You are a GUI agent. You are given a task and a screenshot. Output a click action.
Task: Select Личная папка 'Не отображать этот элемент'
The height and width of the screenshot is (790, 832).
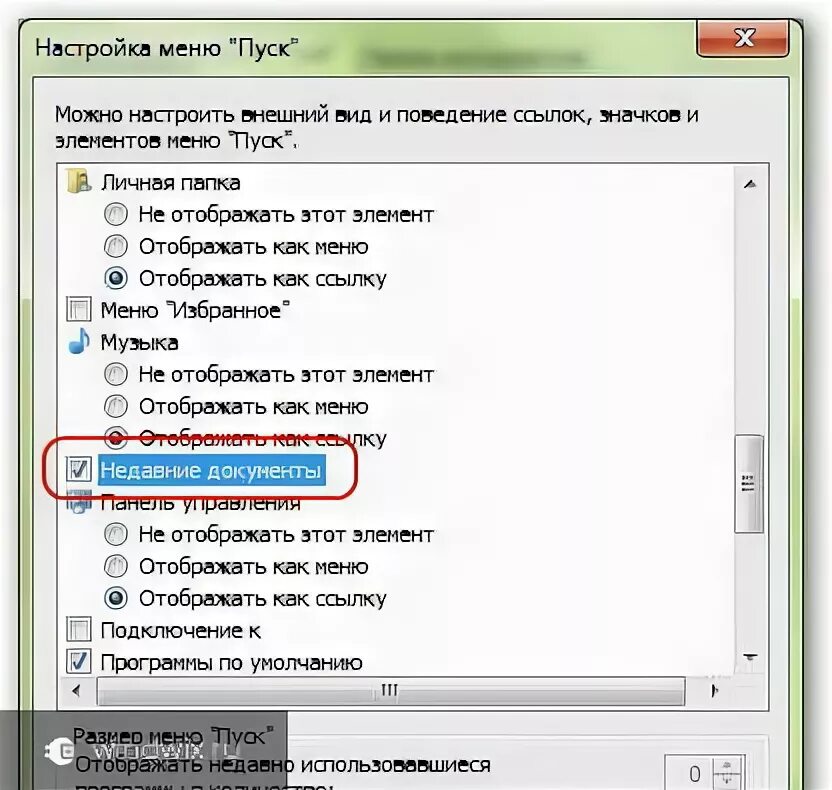pos(116,214)
